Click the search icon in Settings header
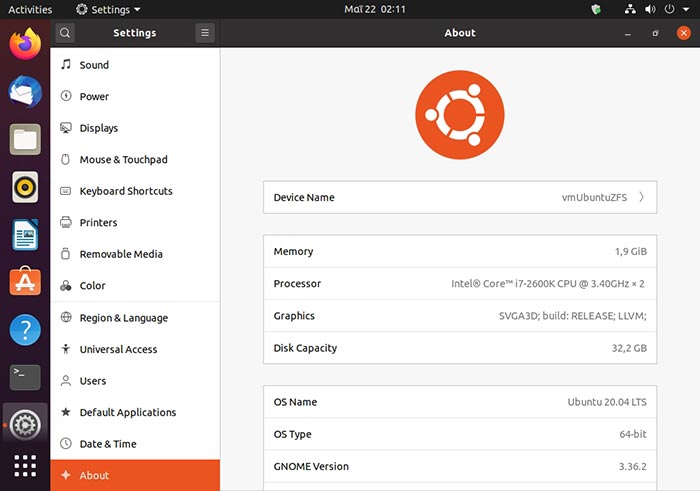This screenshot has width=700, height=491. (65, 33)
